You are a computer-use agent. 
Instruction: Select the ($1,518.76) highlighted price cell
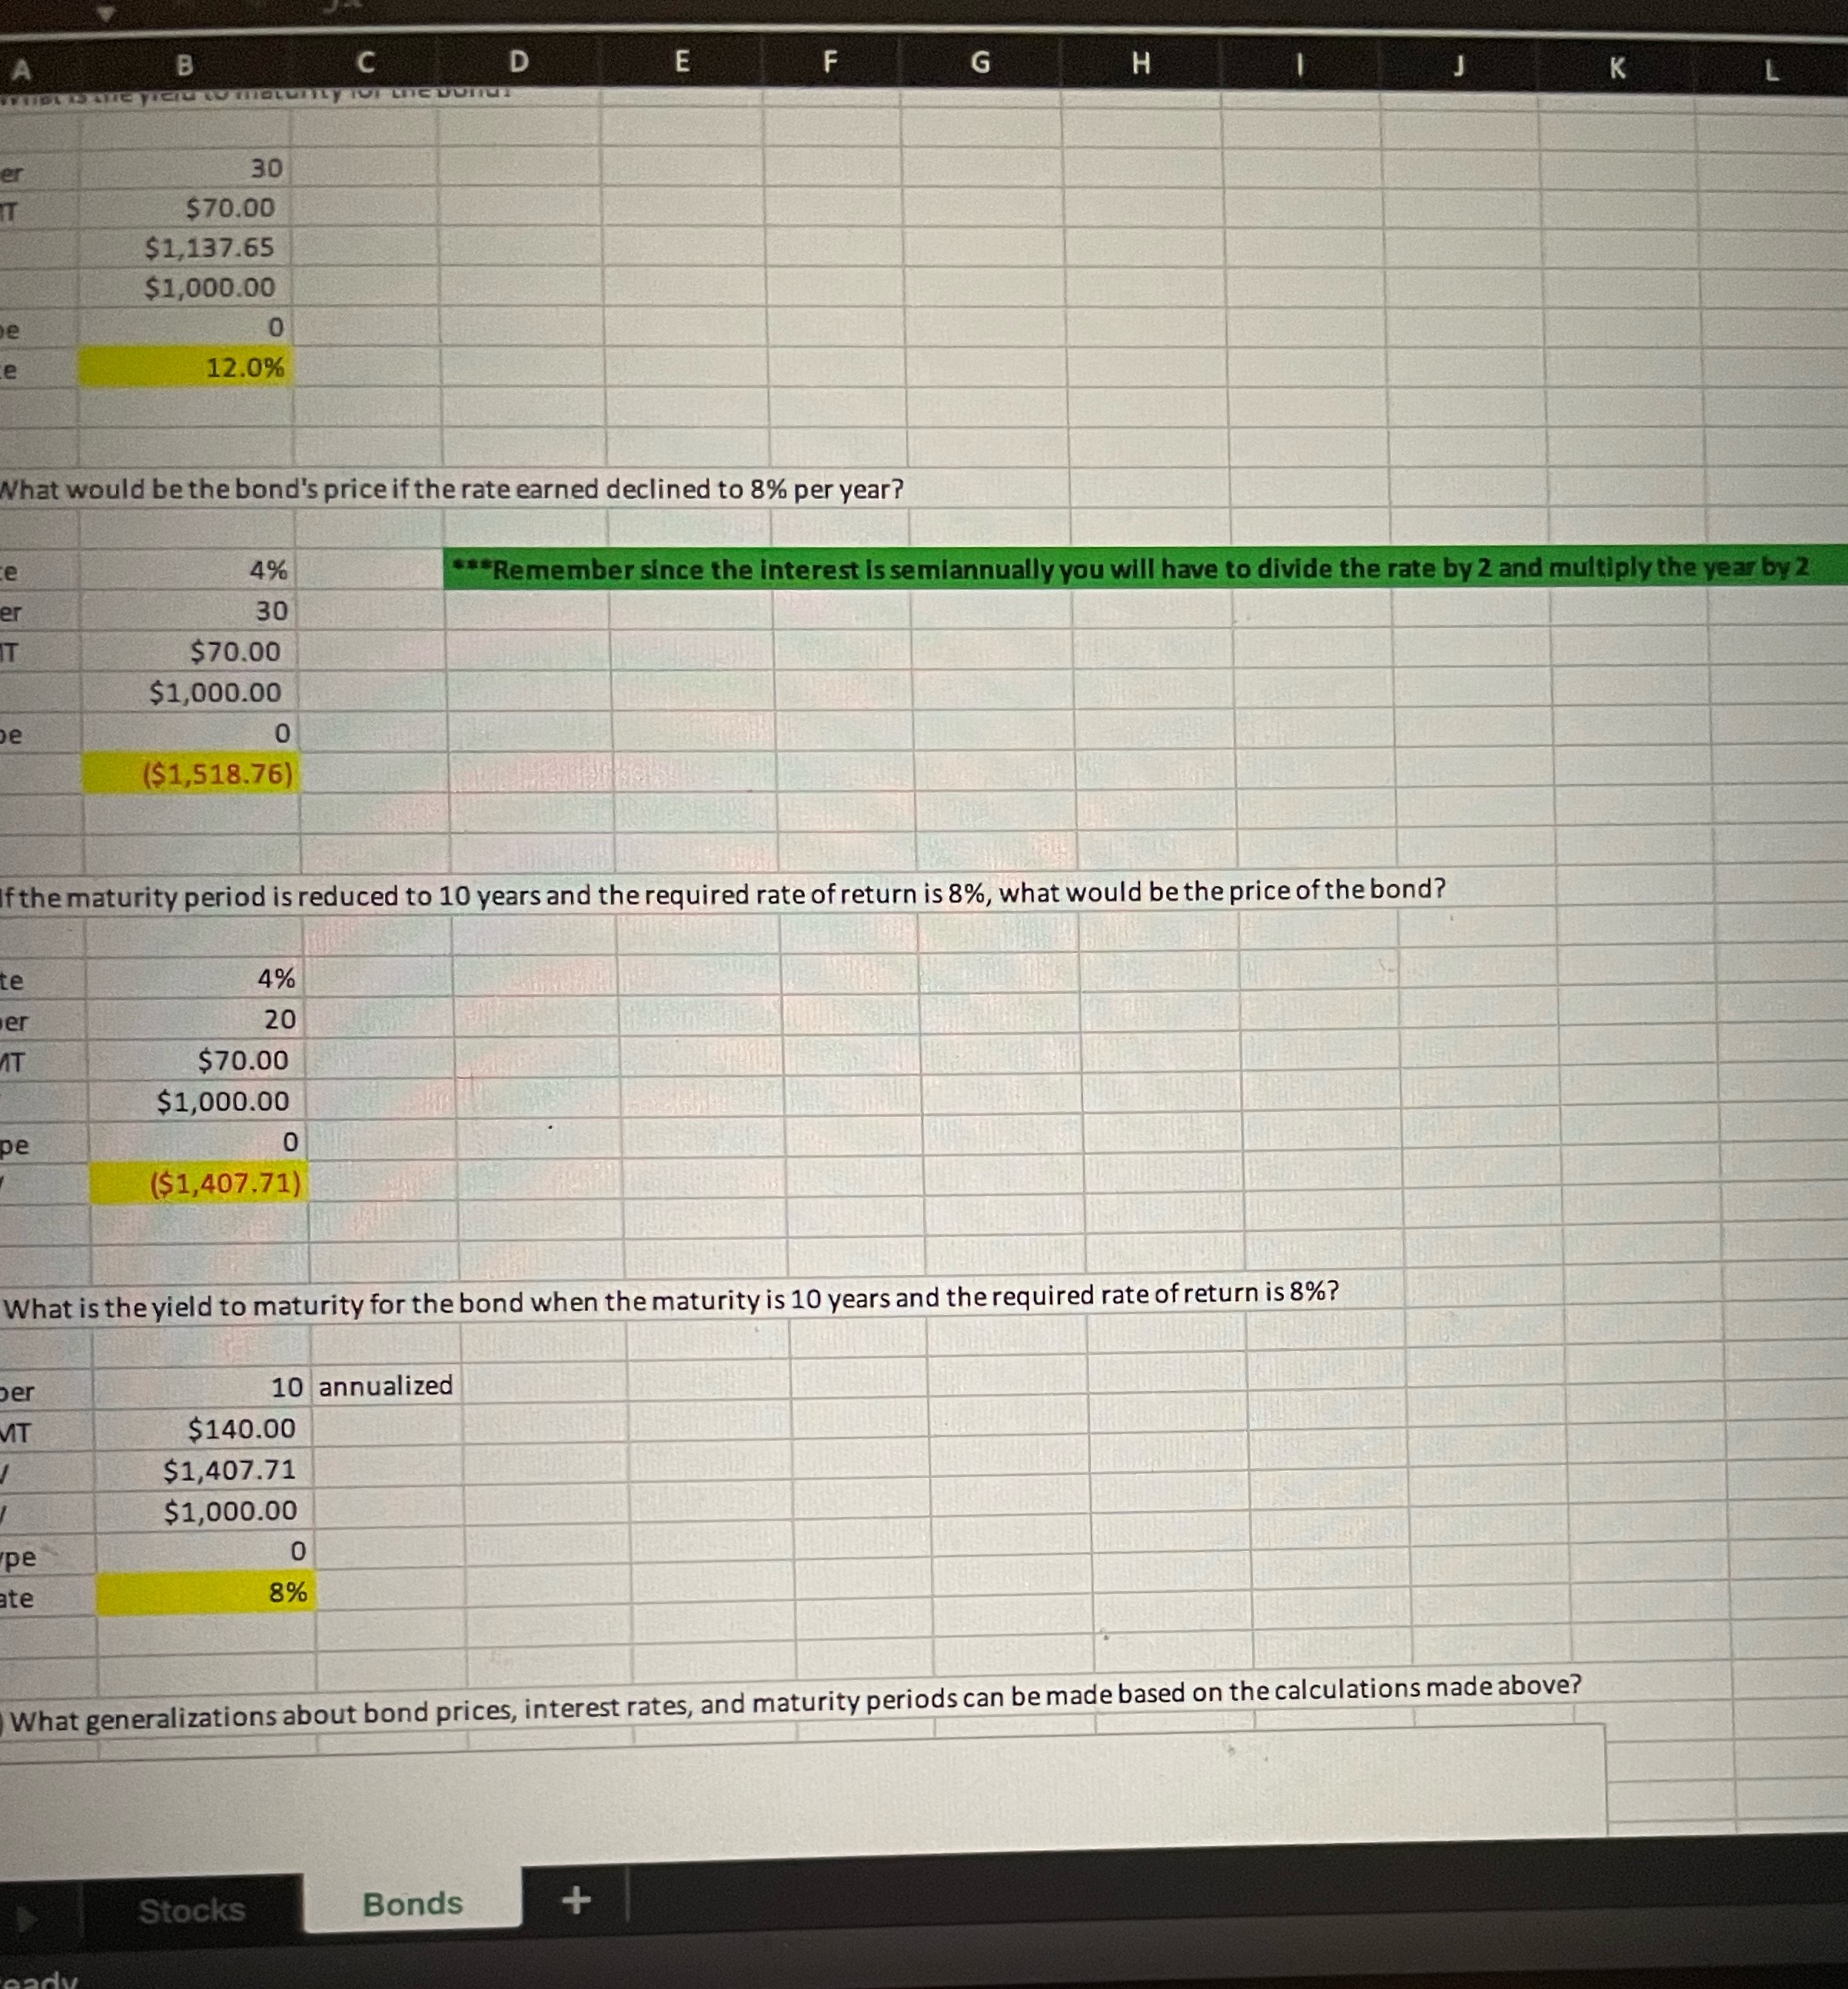click(191, 774)
